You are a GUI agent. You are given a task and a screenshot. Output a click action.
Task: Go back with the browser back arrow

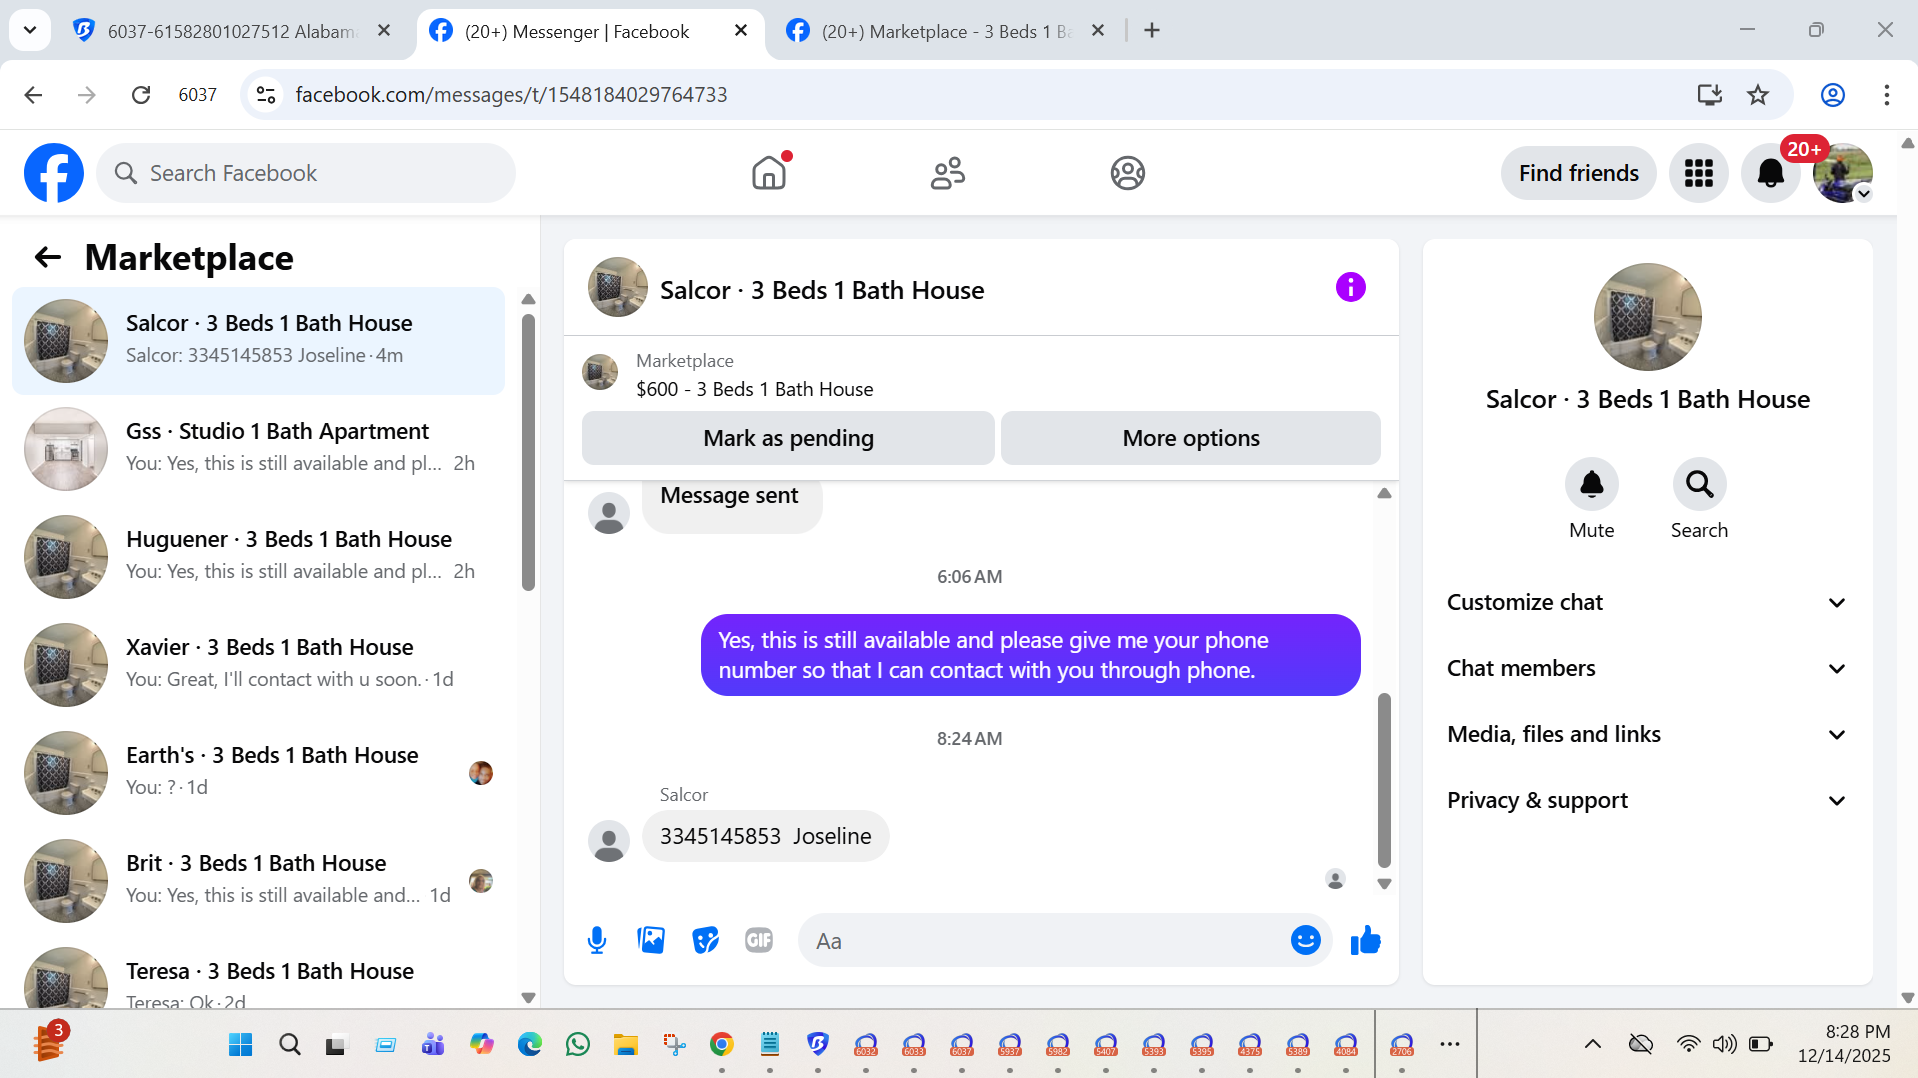point(33,95)
